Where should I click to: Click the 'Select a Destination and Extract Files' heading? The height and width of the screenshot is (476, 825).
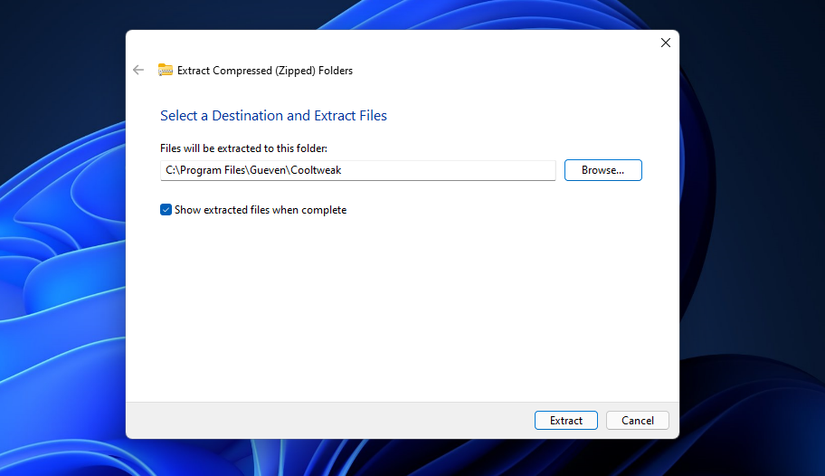click(274, 116)
